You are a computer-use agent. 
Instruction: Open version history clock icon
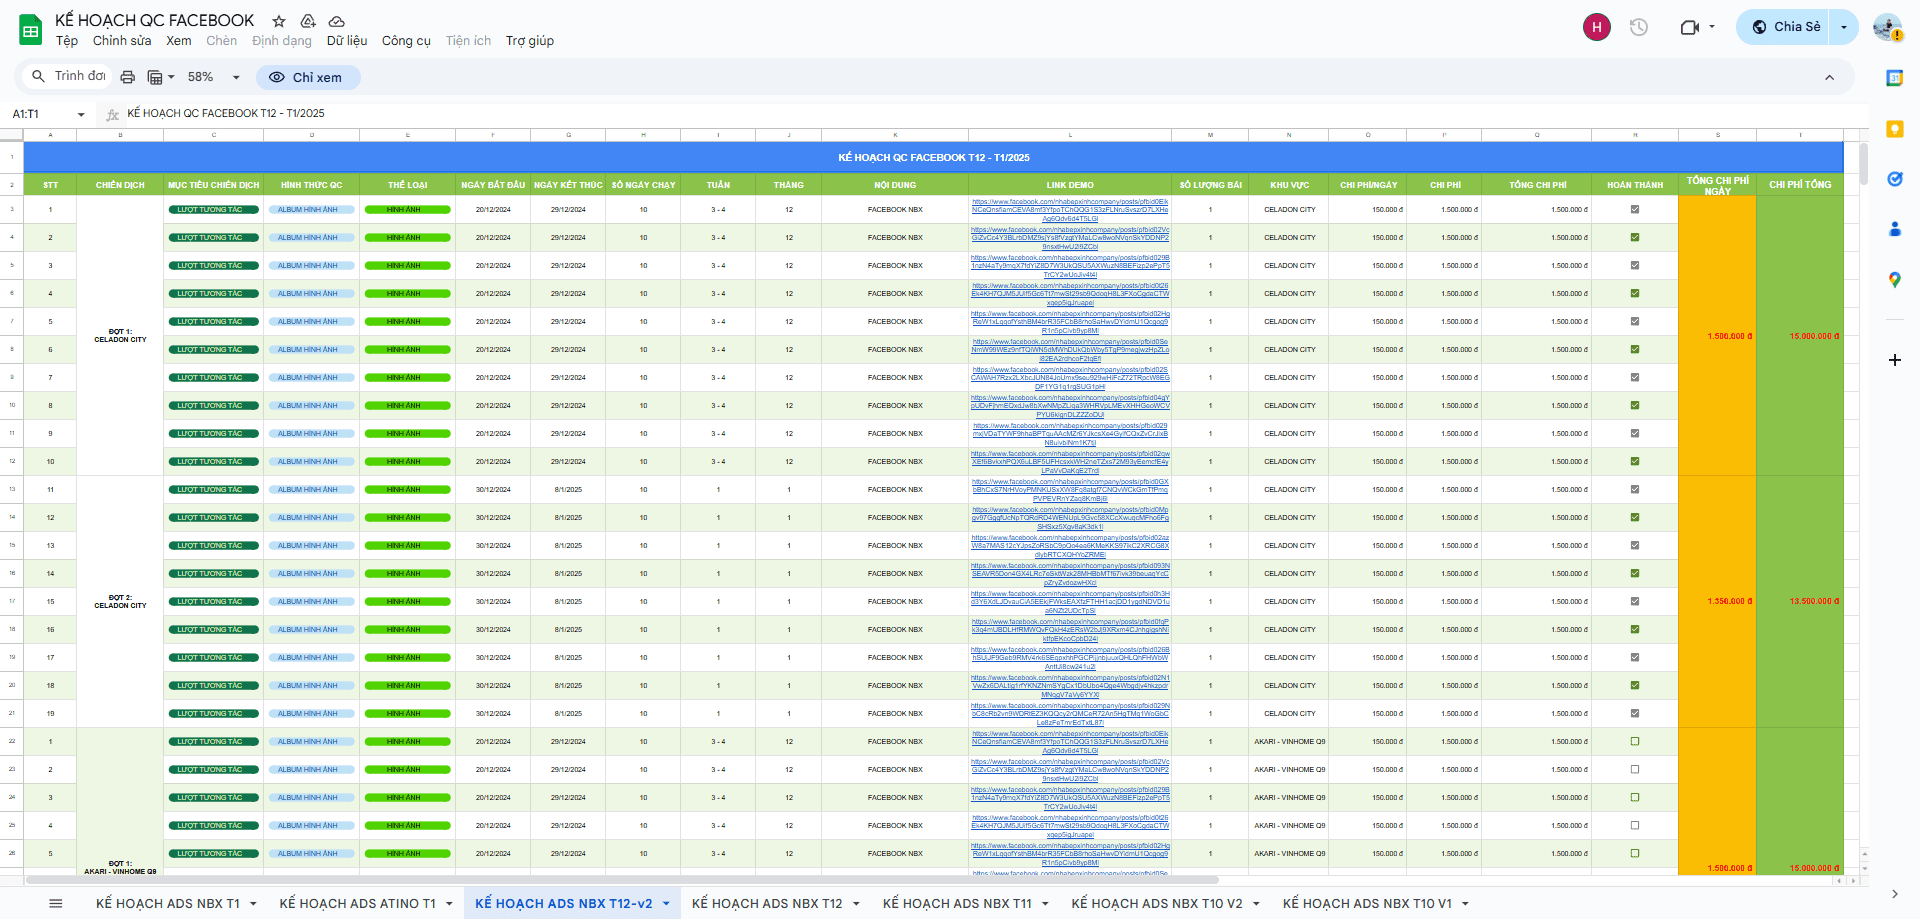[x=1638, y=27]
